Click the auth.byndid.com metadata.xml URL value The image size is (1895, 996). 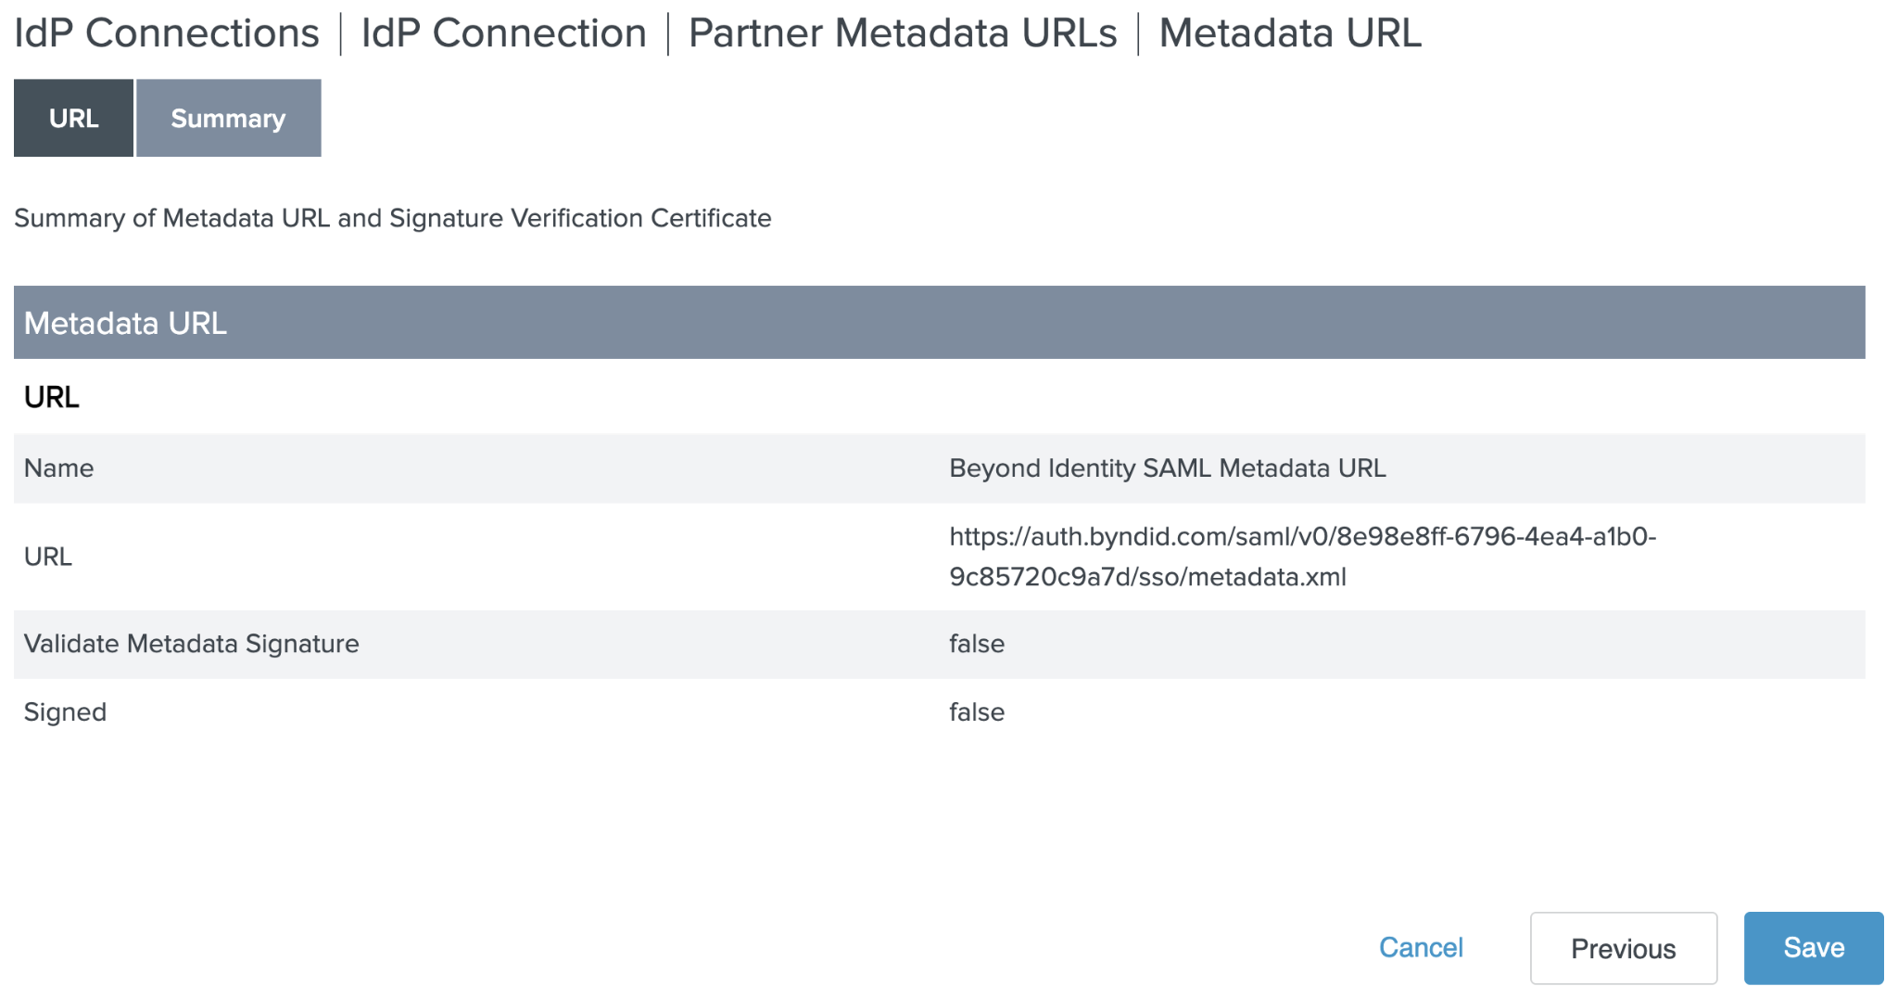[x=1301, y=556]
